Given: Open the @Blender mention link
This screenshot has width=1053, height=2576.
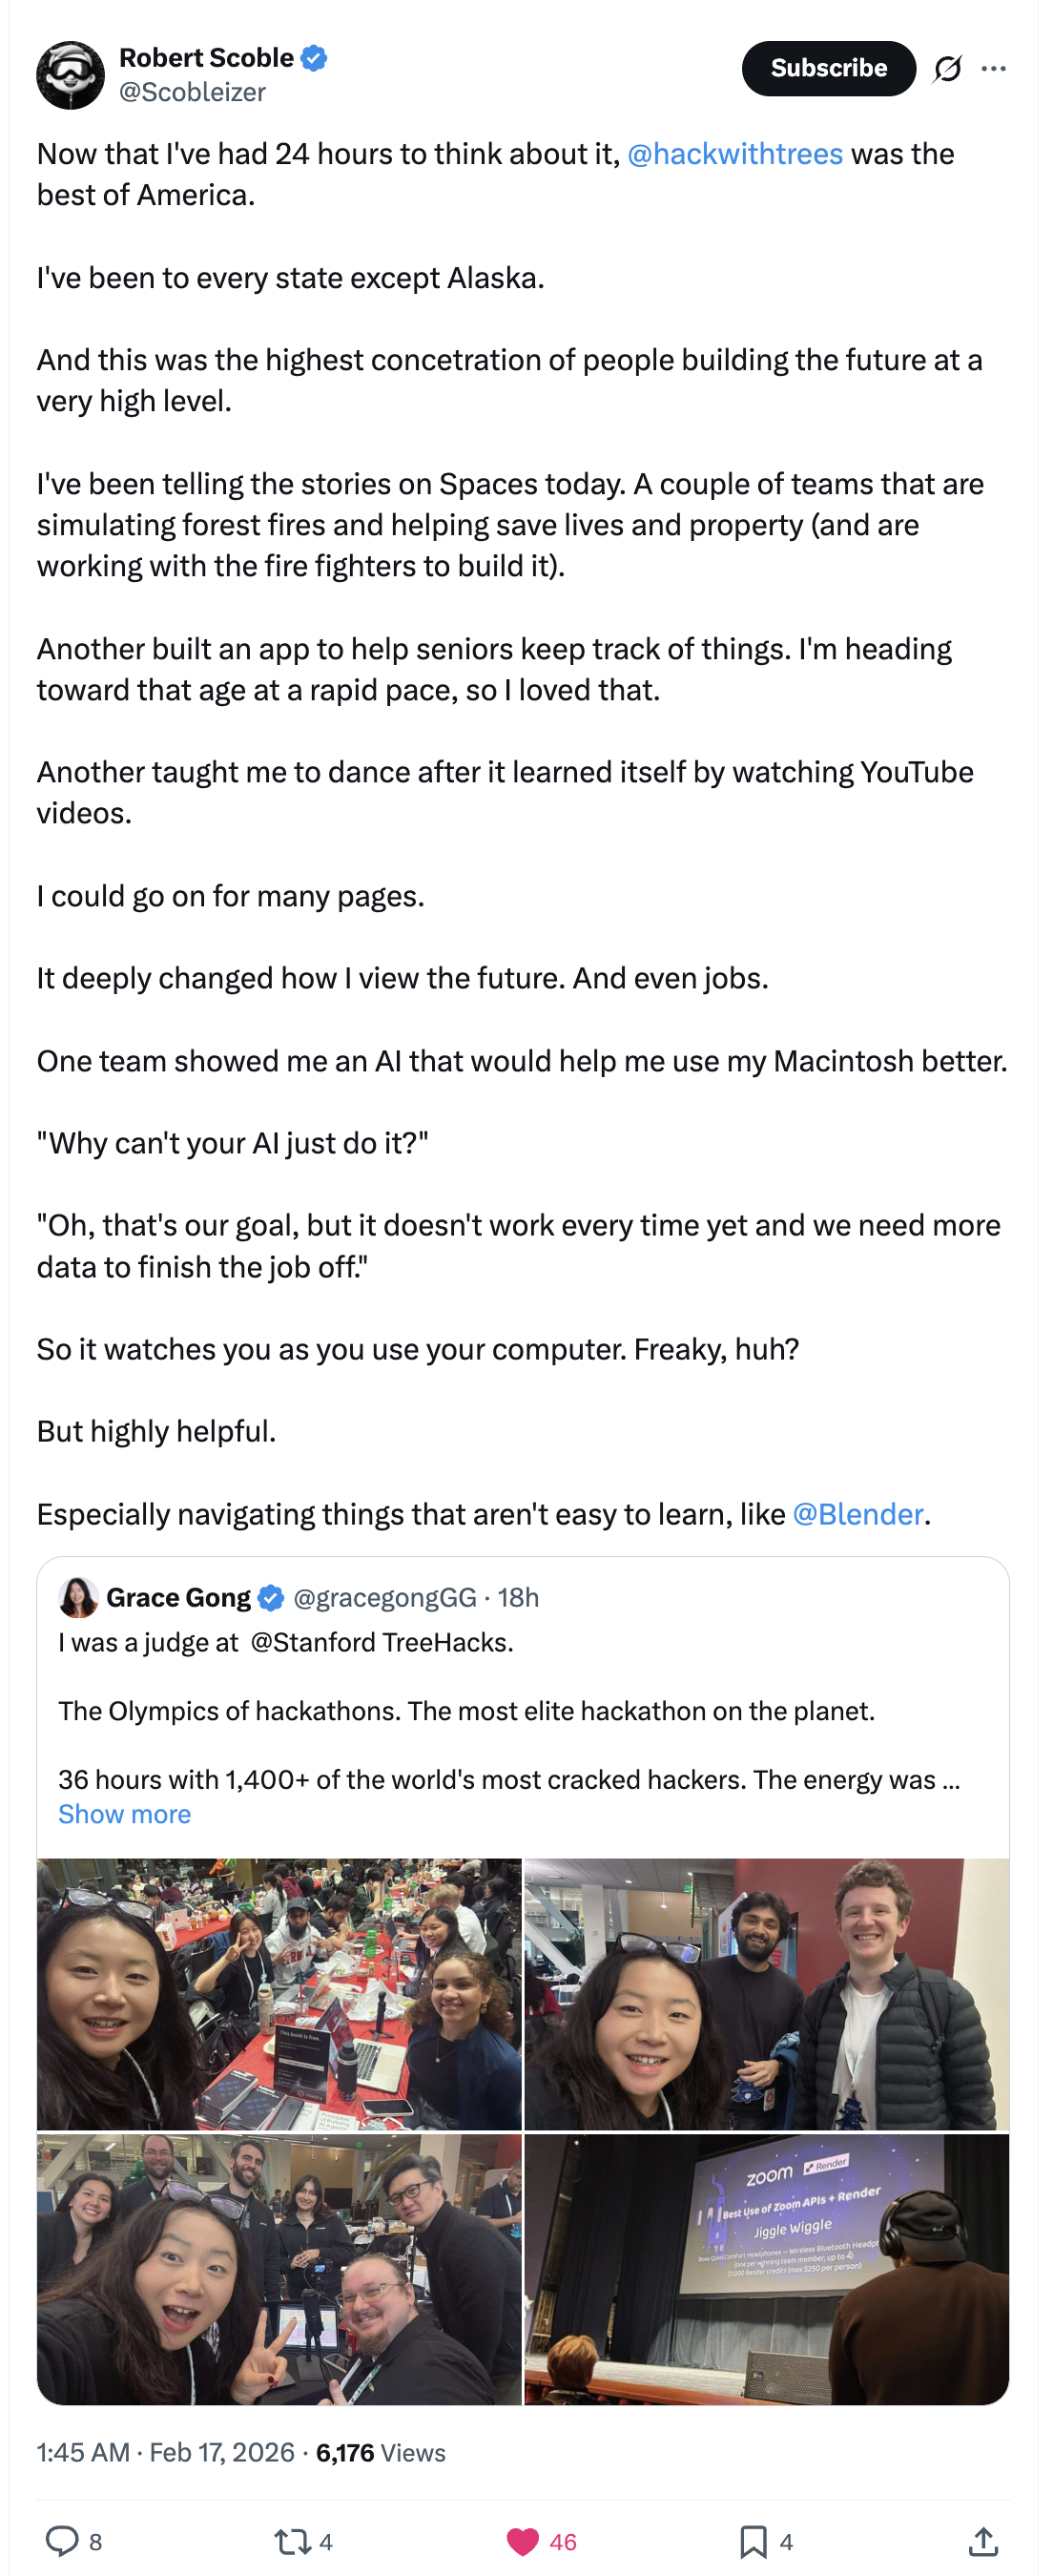Looking at the screenshot, I should [x=857, y=1514].
